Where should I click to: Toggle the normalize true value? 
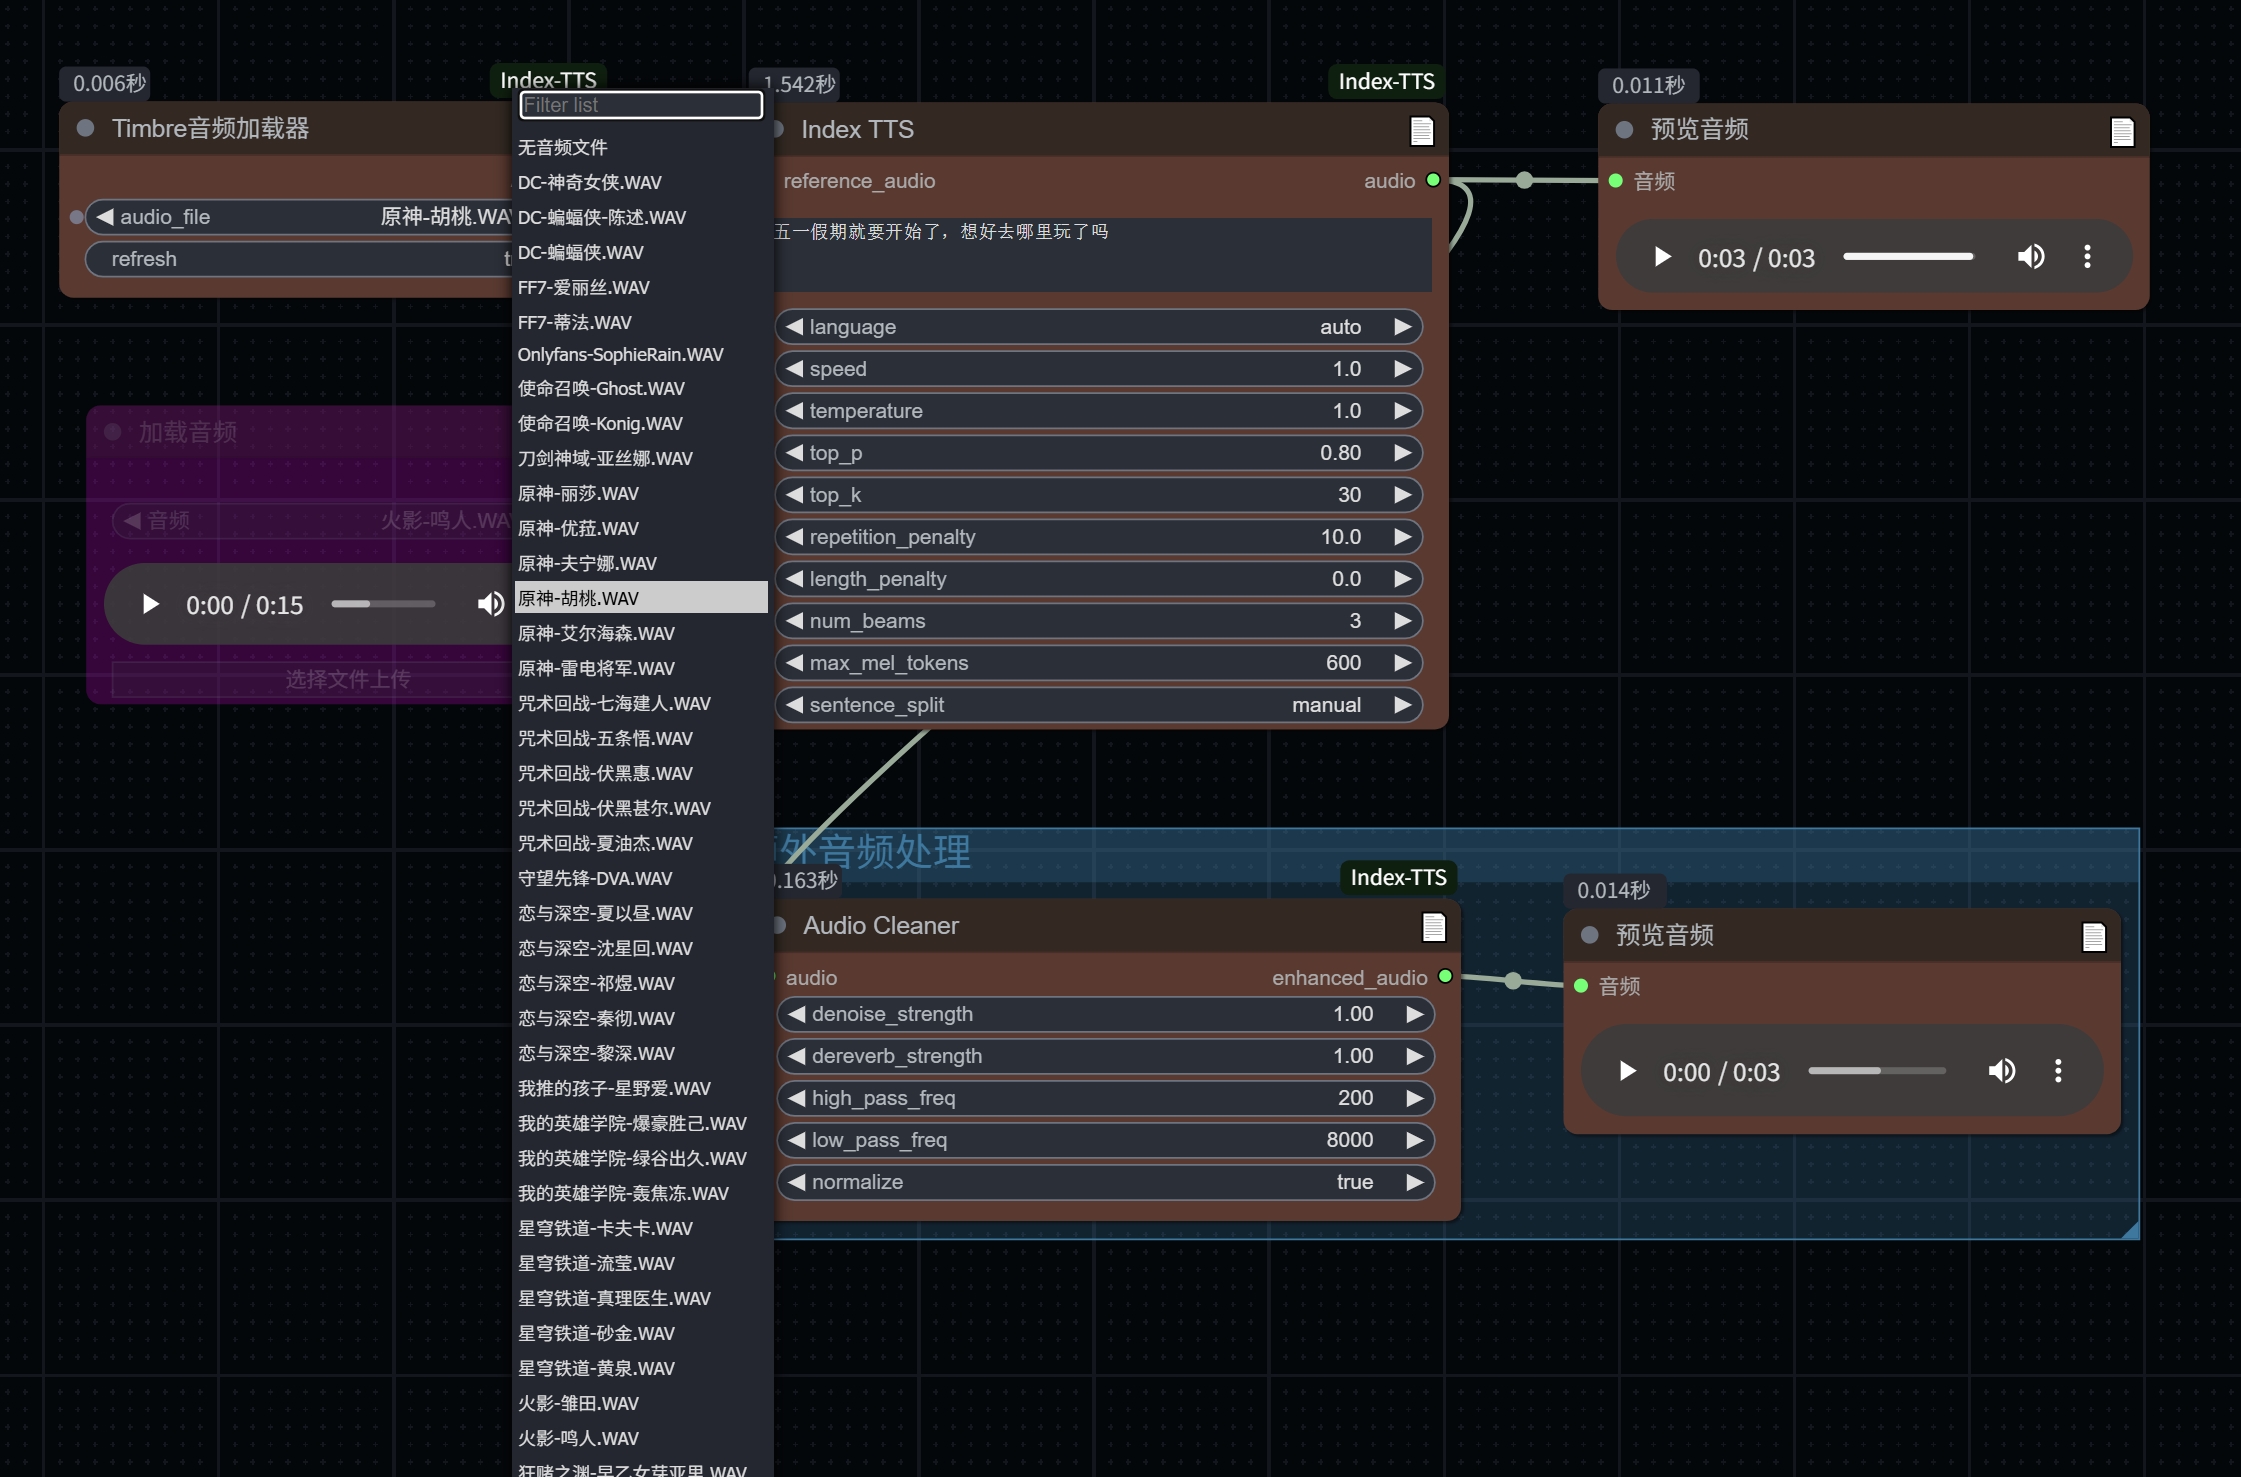tap(1354, 1182)
